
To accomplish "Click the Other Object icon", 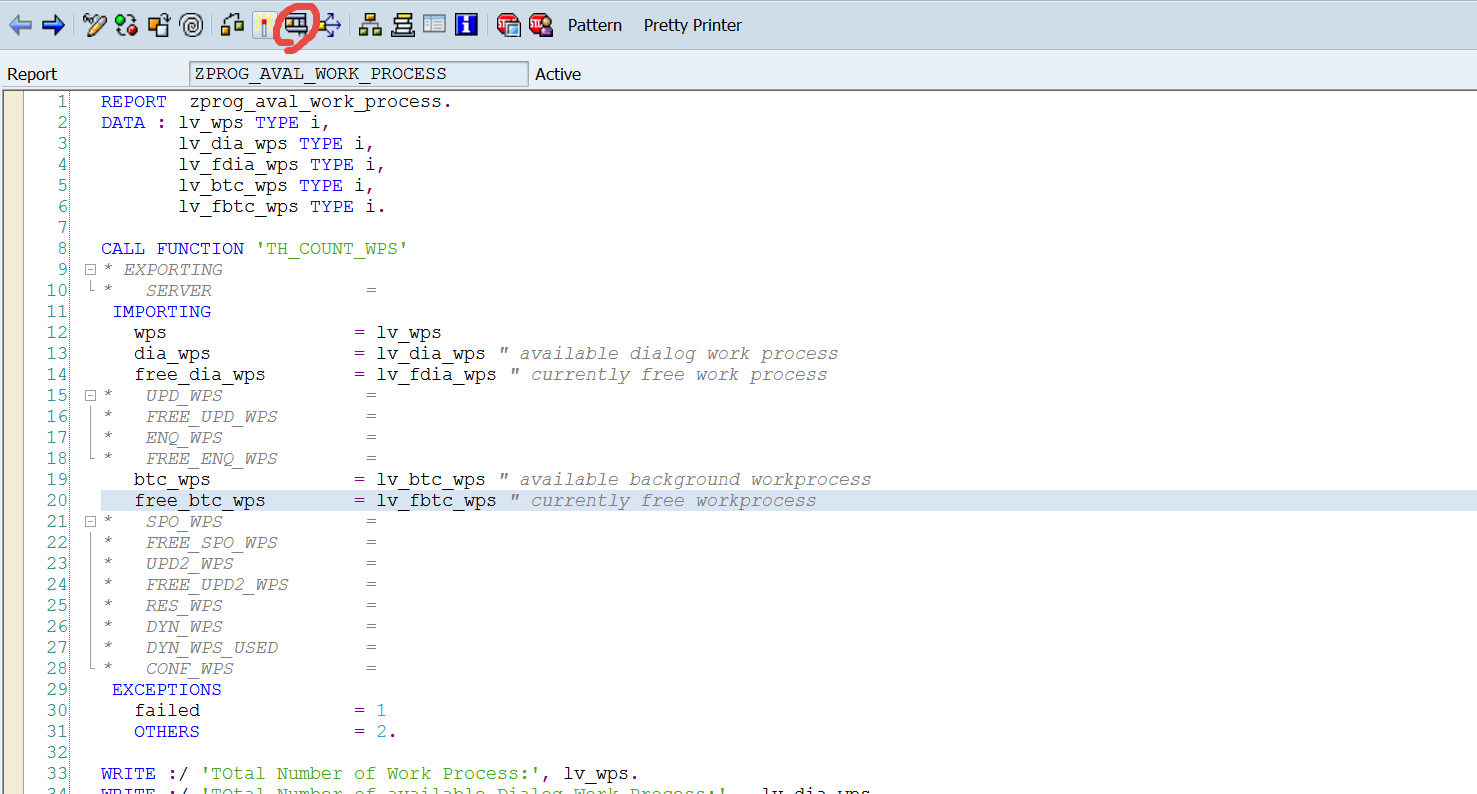I will [x=158, y=25].
